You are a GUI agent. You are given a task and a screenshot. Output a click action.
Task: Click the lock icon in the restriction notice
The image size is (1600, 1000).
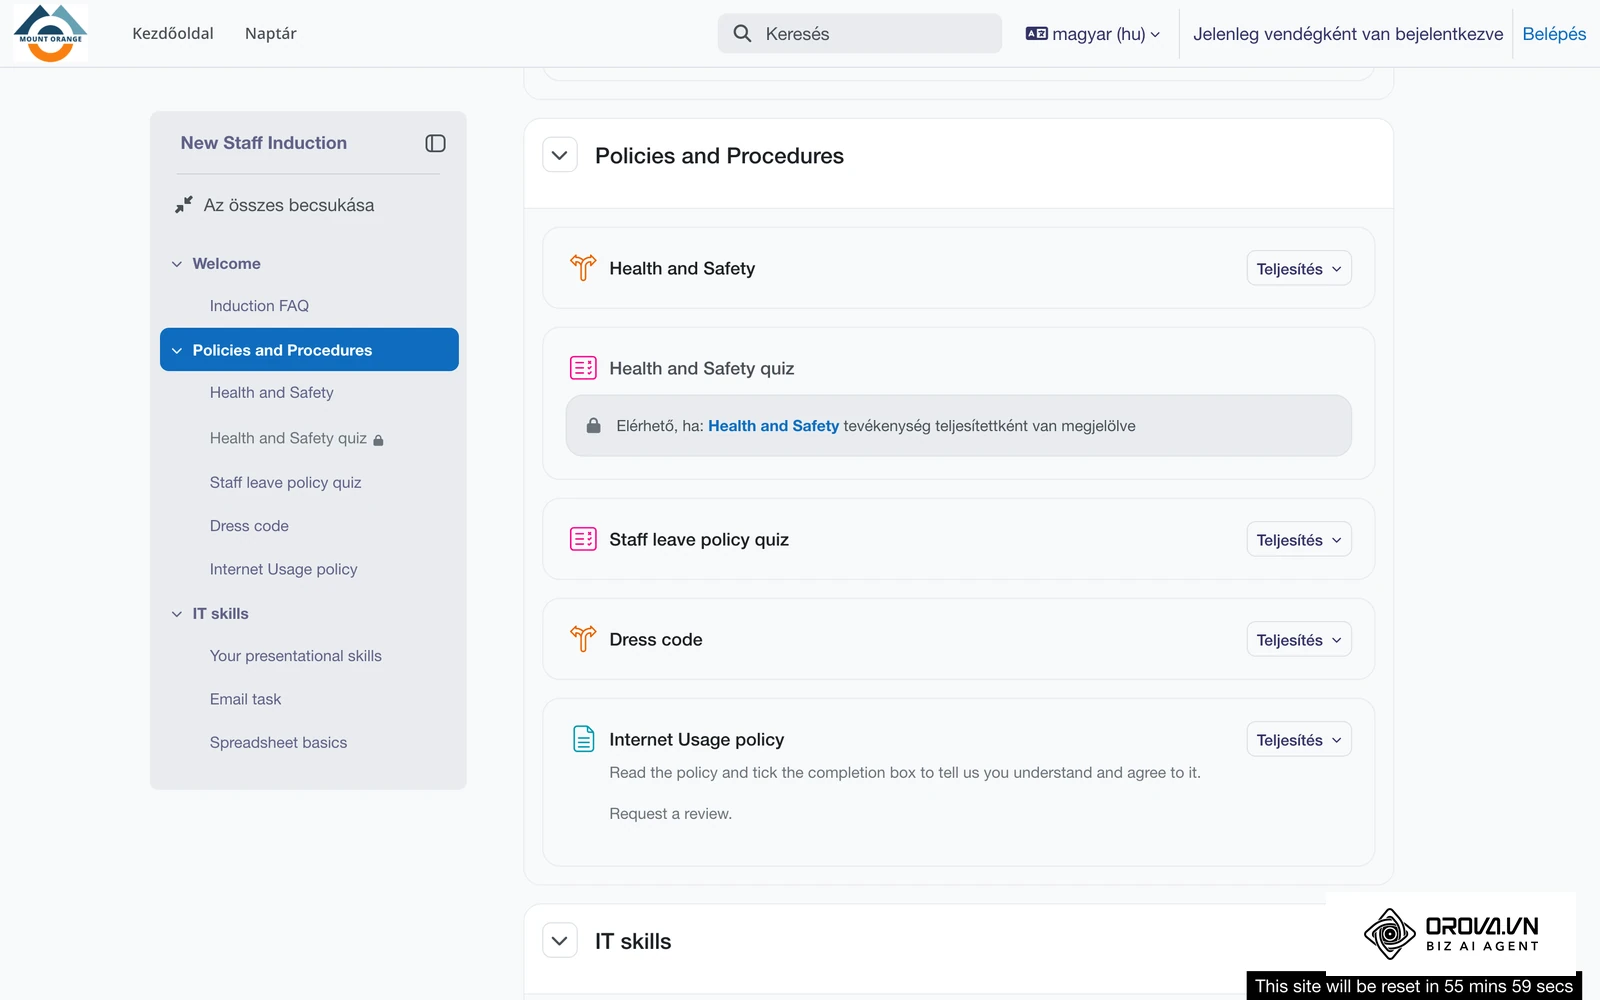pos(593,426)
